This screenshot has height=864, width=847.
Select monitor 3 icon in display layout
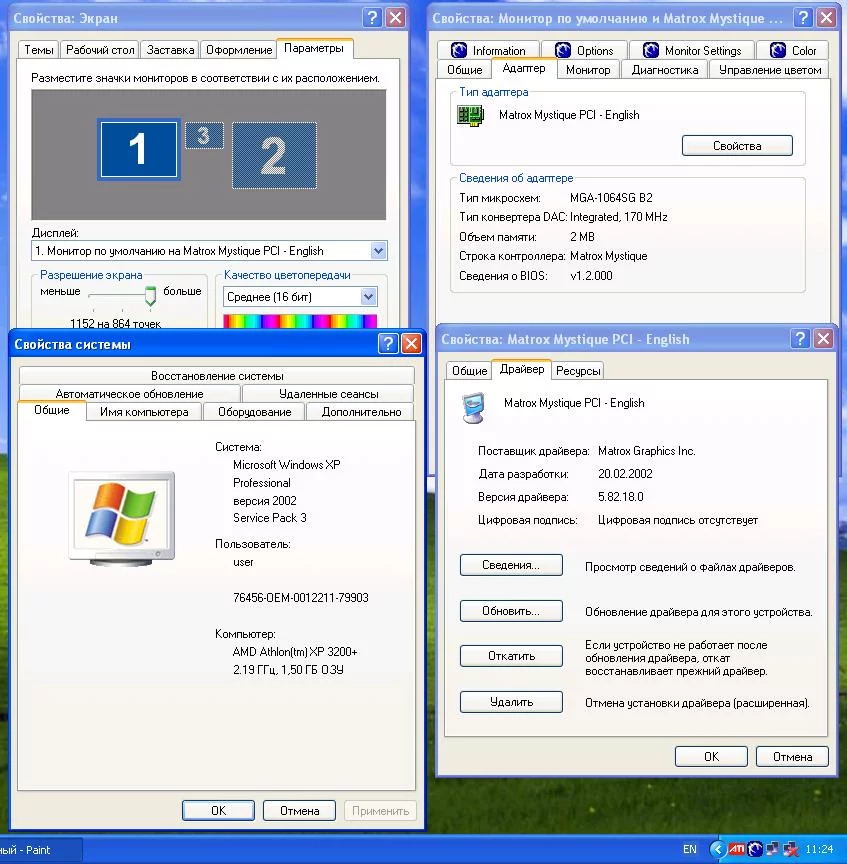[204, 136]
